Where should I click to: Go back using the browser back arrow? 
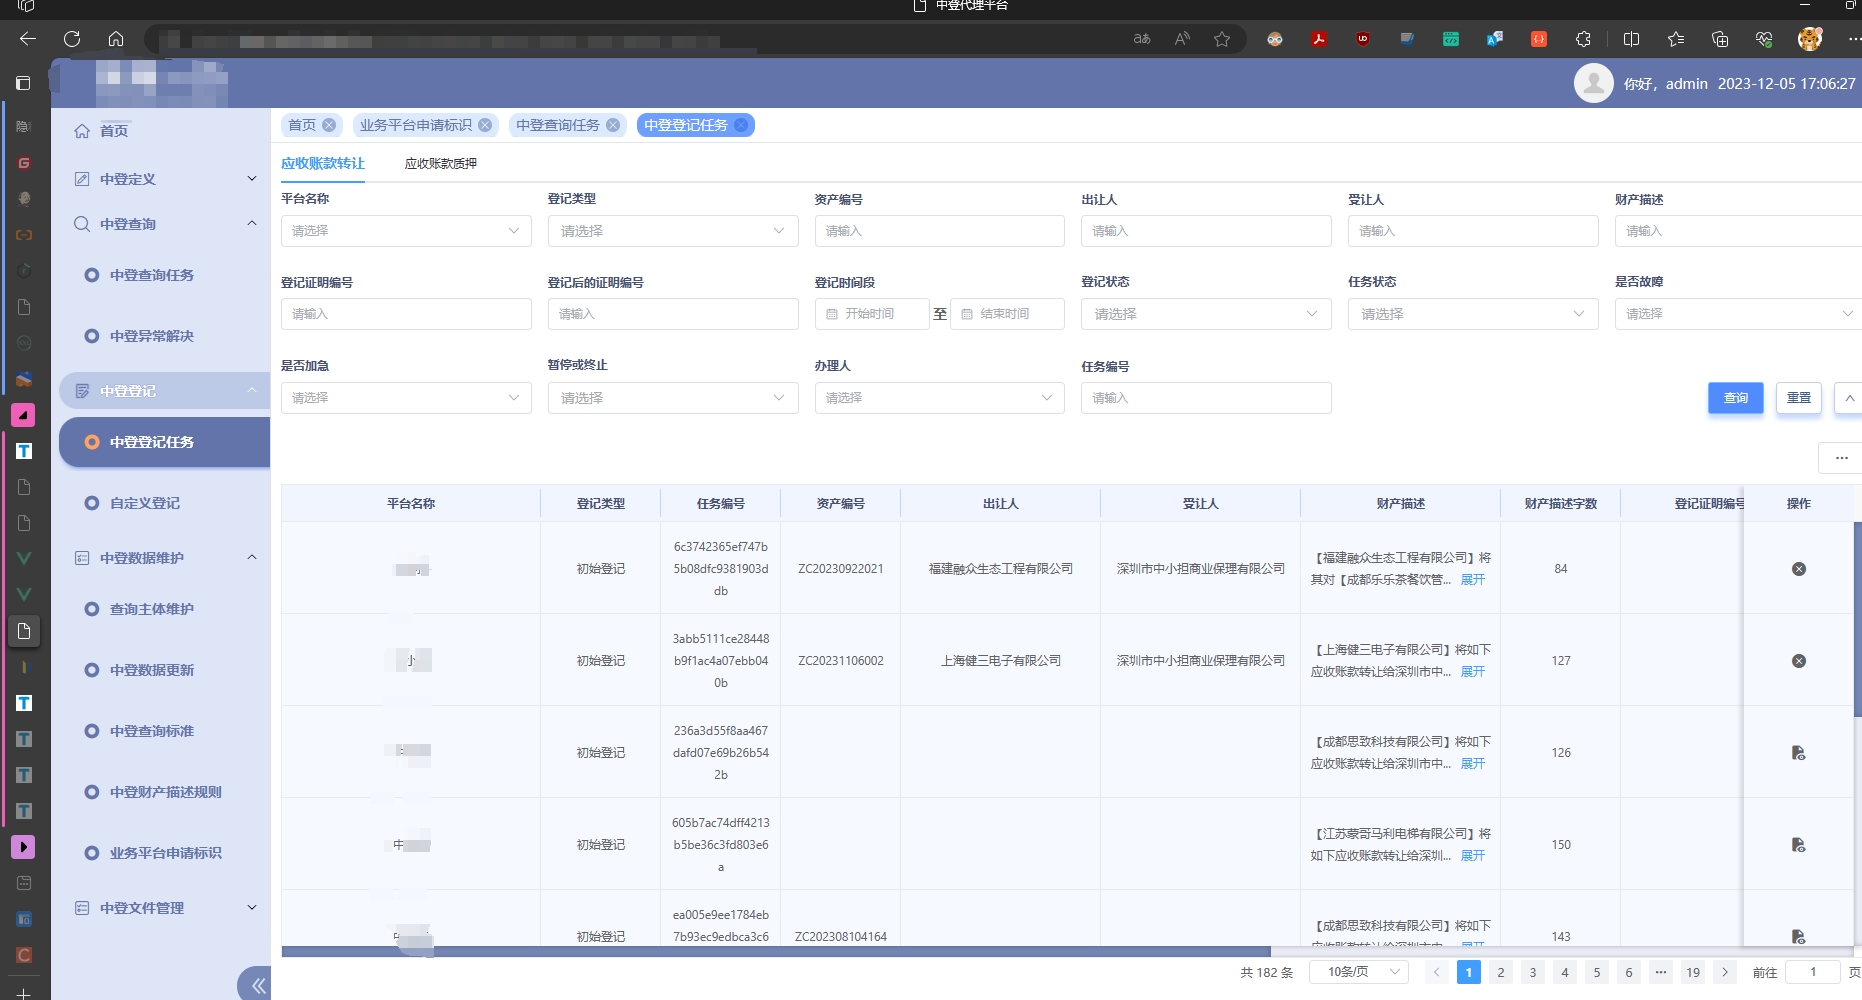[27, 39]
